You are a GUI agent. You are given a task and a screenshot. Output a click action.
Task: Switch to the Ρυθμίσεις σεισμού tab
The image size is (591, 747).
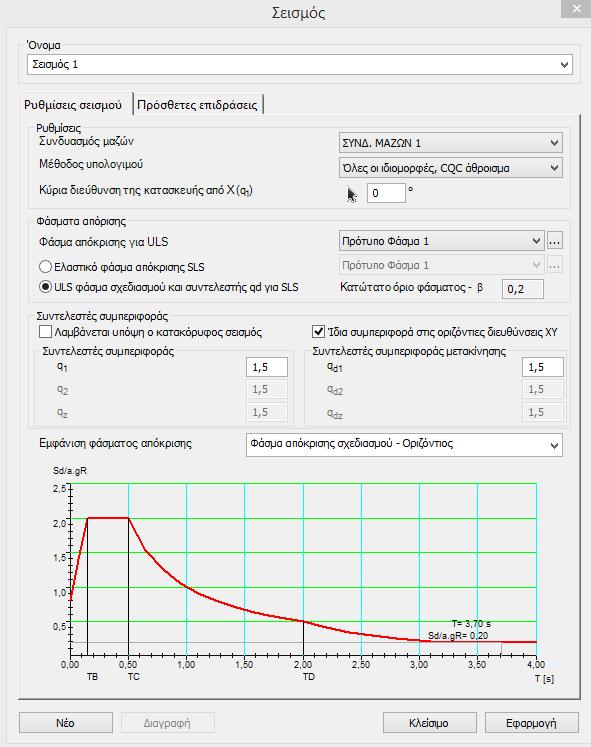point(73,105)
